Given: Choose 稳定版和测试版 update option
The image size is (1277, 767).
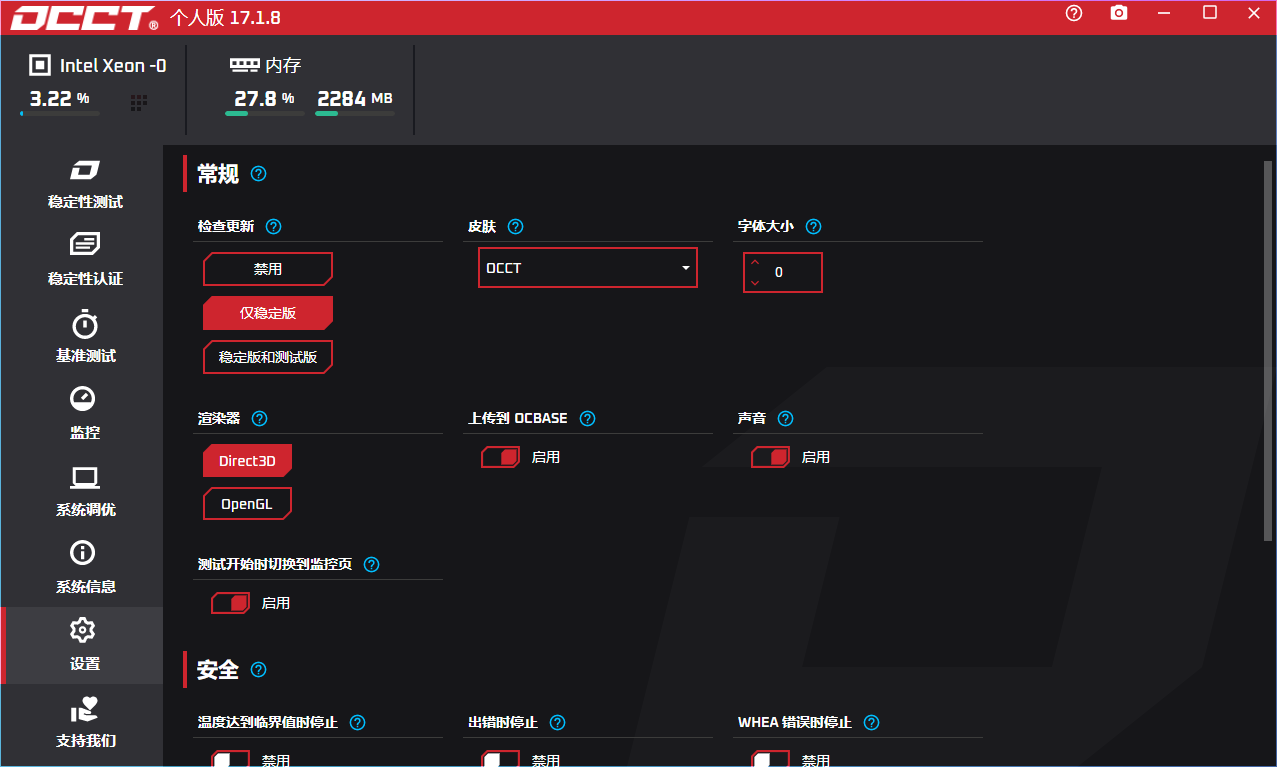Looking at the screenshot, I should click(x=268, y=357).
